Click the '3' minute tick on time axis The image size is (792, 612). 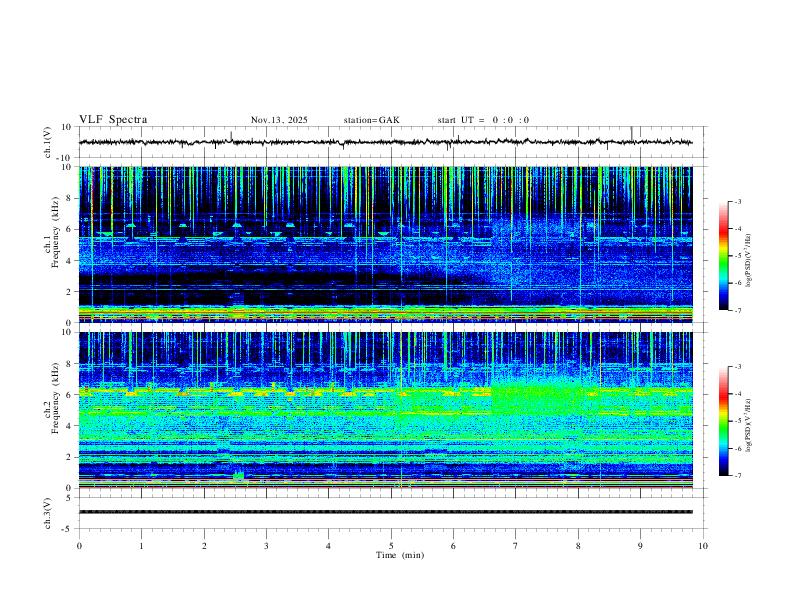266,546
